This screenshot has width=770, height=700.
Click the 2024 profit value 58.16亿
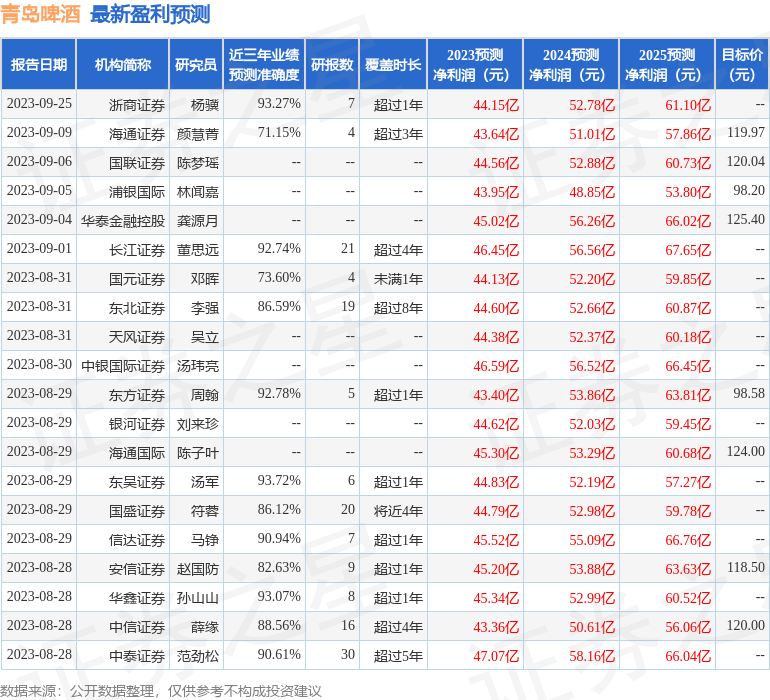click(x=592, y=656)
